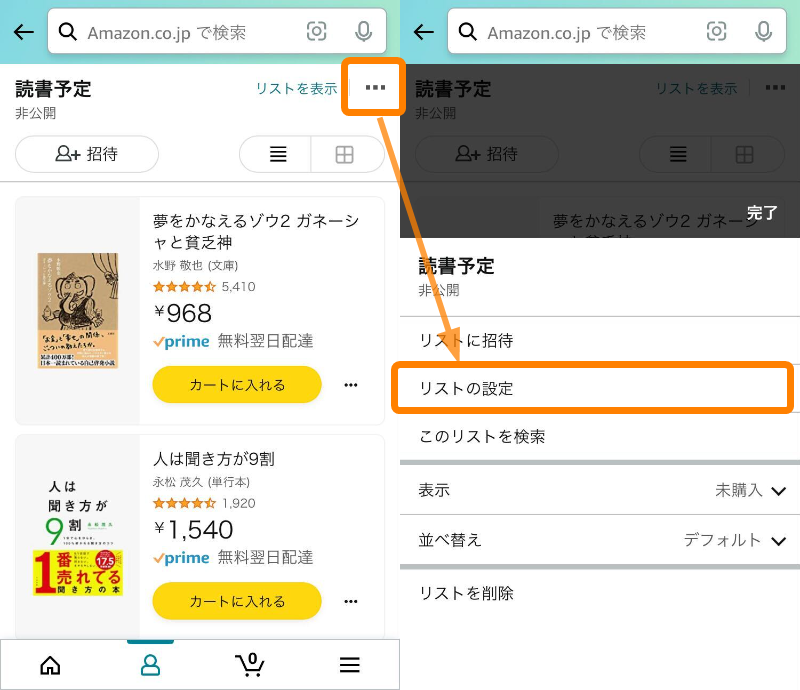Switch to list view layout on the left screen
The width and height of the screenshot is (800, 690).
[278, 154]
